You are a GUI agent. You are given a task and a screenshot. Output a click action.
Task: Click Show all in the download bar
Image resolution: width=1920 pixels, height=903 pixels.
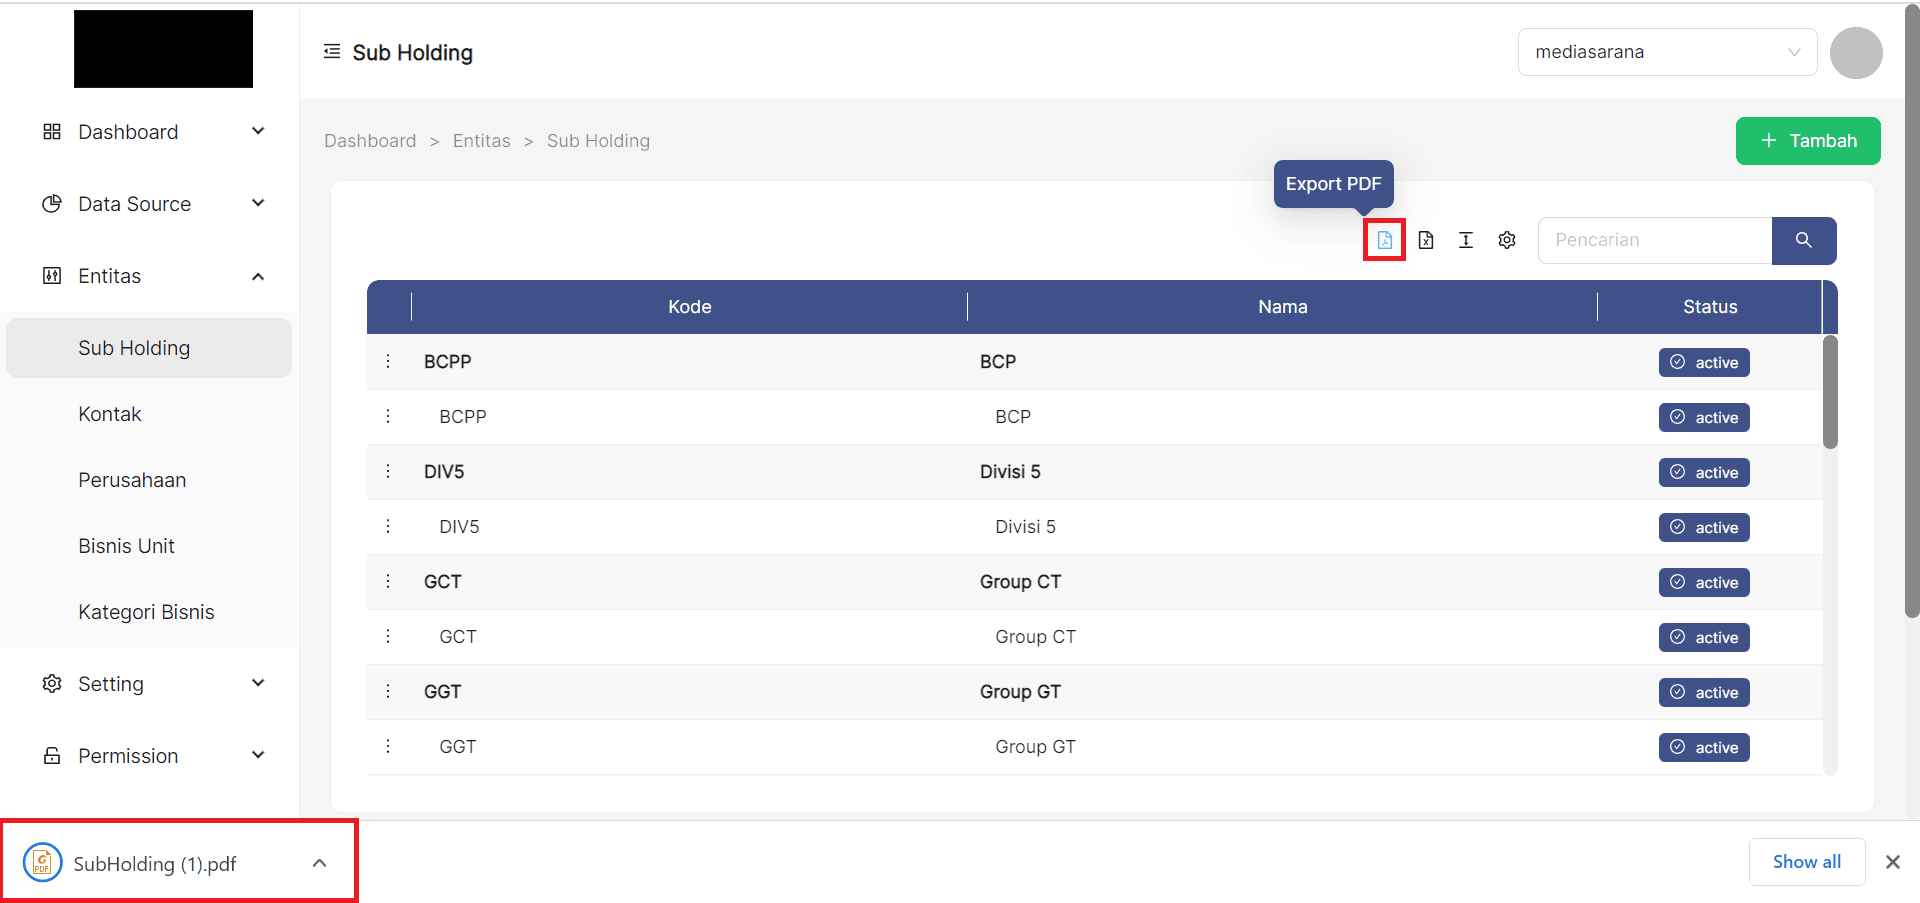tap(1806, 861)
